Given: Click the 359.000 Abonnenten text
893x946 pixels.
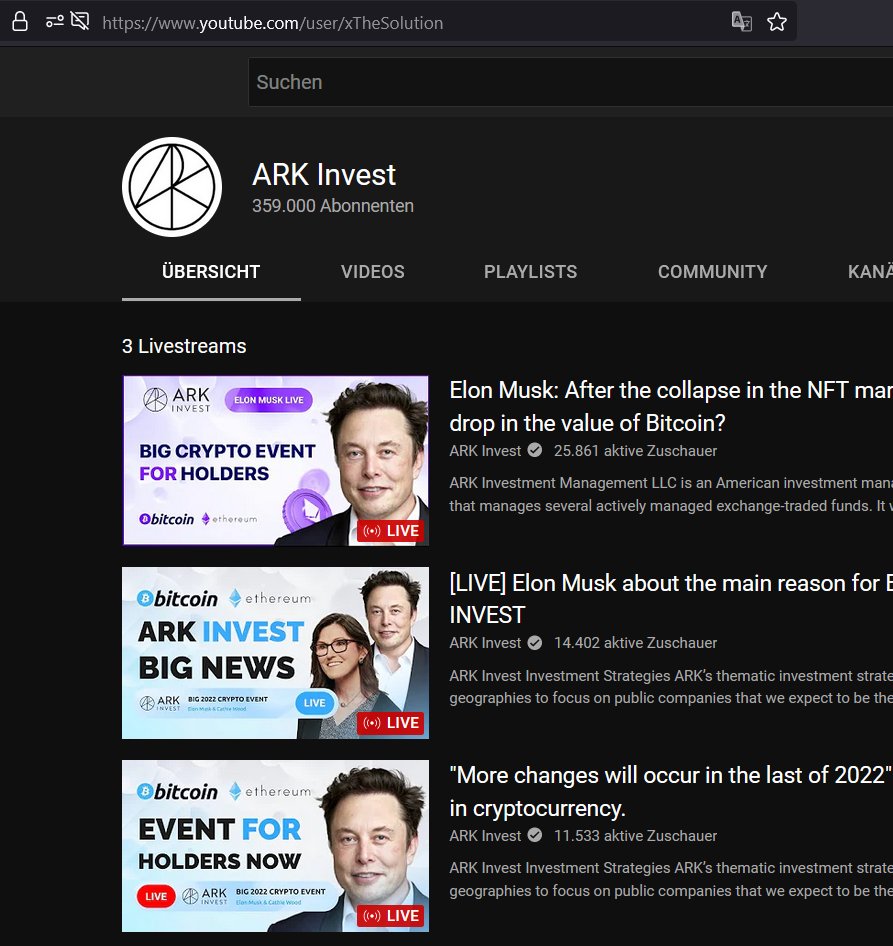Looking at the screenshot, I should point(333,206).
